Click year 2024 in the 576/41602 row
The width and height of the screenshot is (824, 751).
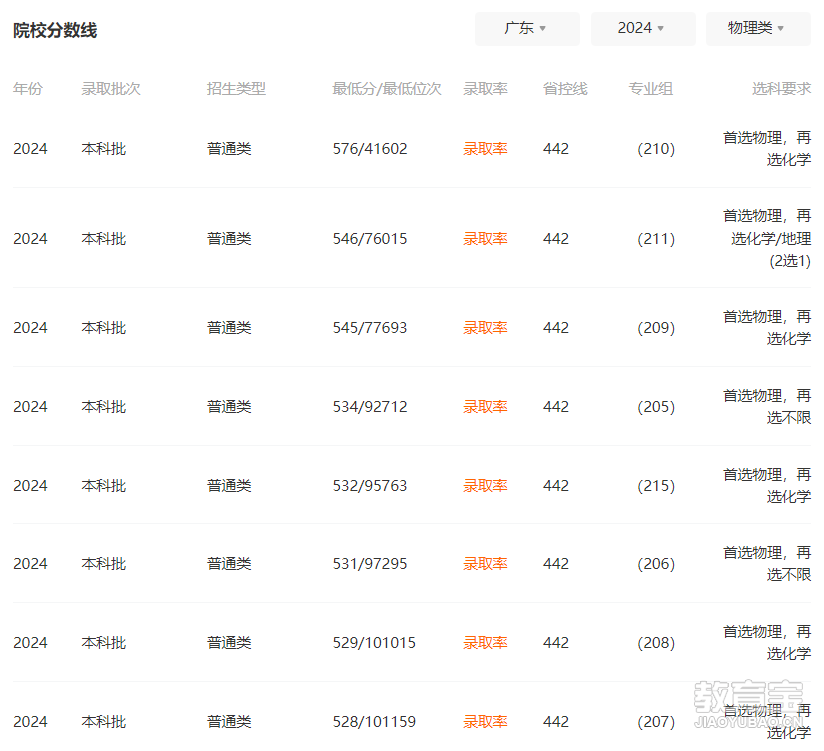30,149
